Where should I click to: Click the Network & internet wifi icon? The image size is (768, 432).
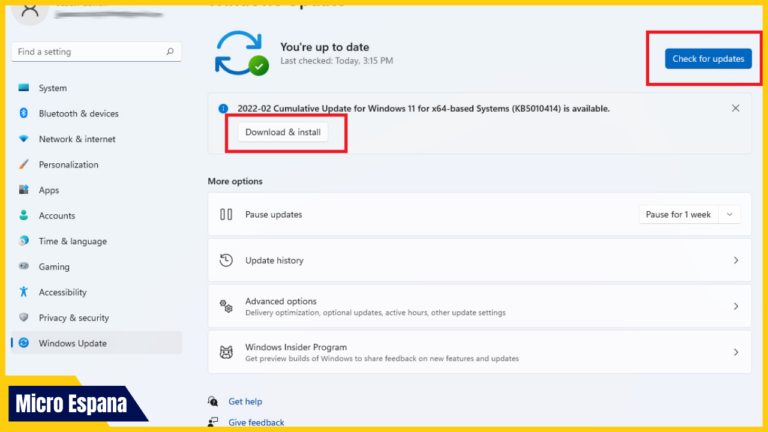click(24, 139)
